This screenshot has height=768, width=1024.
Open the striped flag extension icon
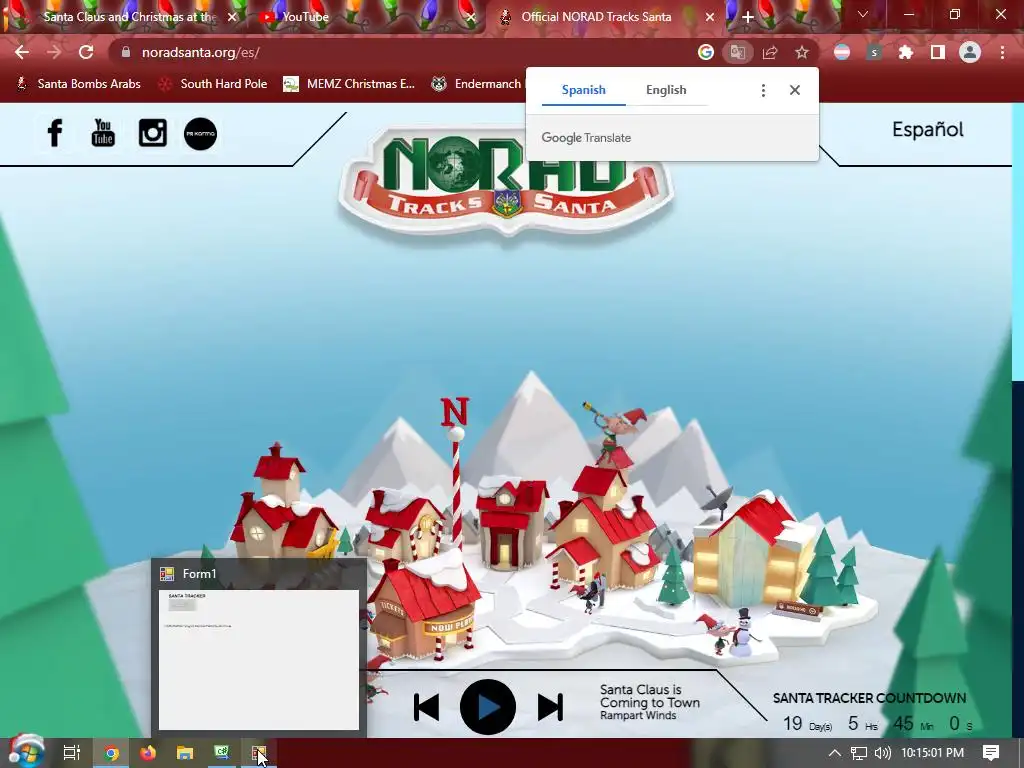coord(842,52)
